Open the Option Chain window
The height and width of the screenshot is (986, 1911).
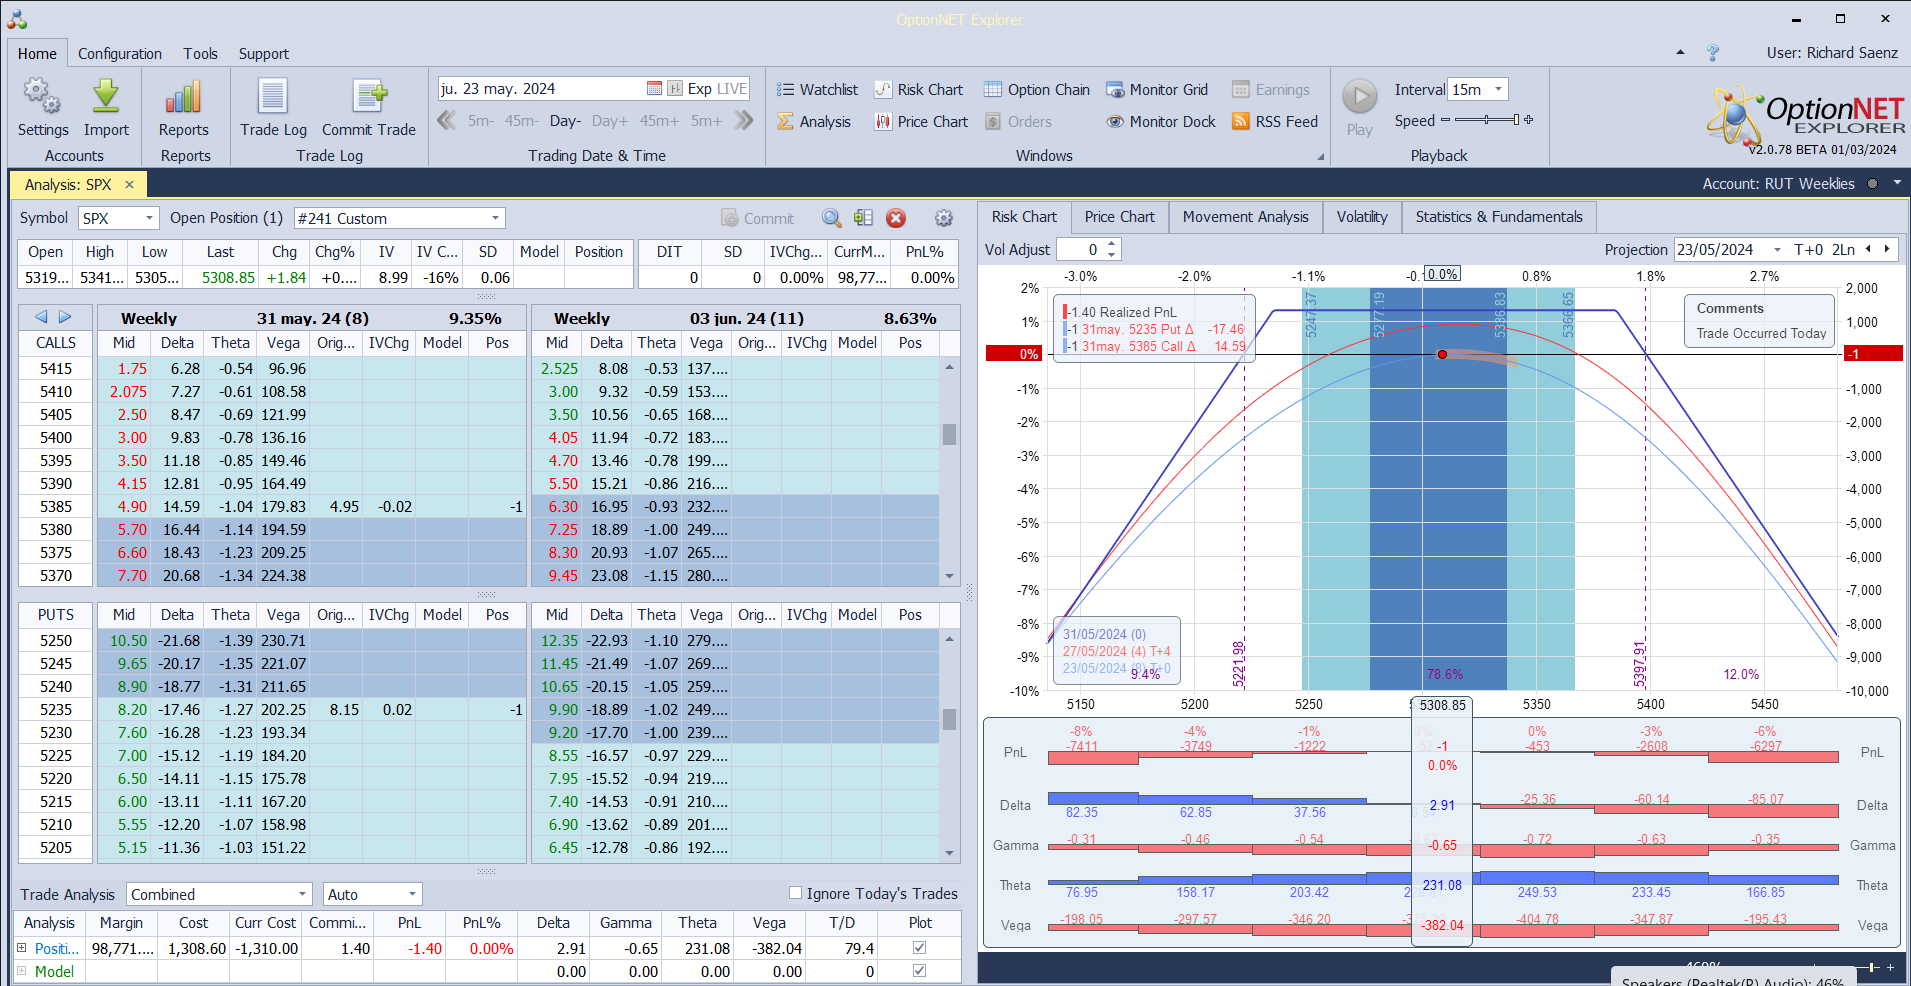point(1037,90)
